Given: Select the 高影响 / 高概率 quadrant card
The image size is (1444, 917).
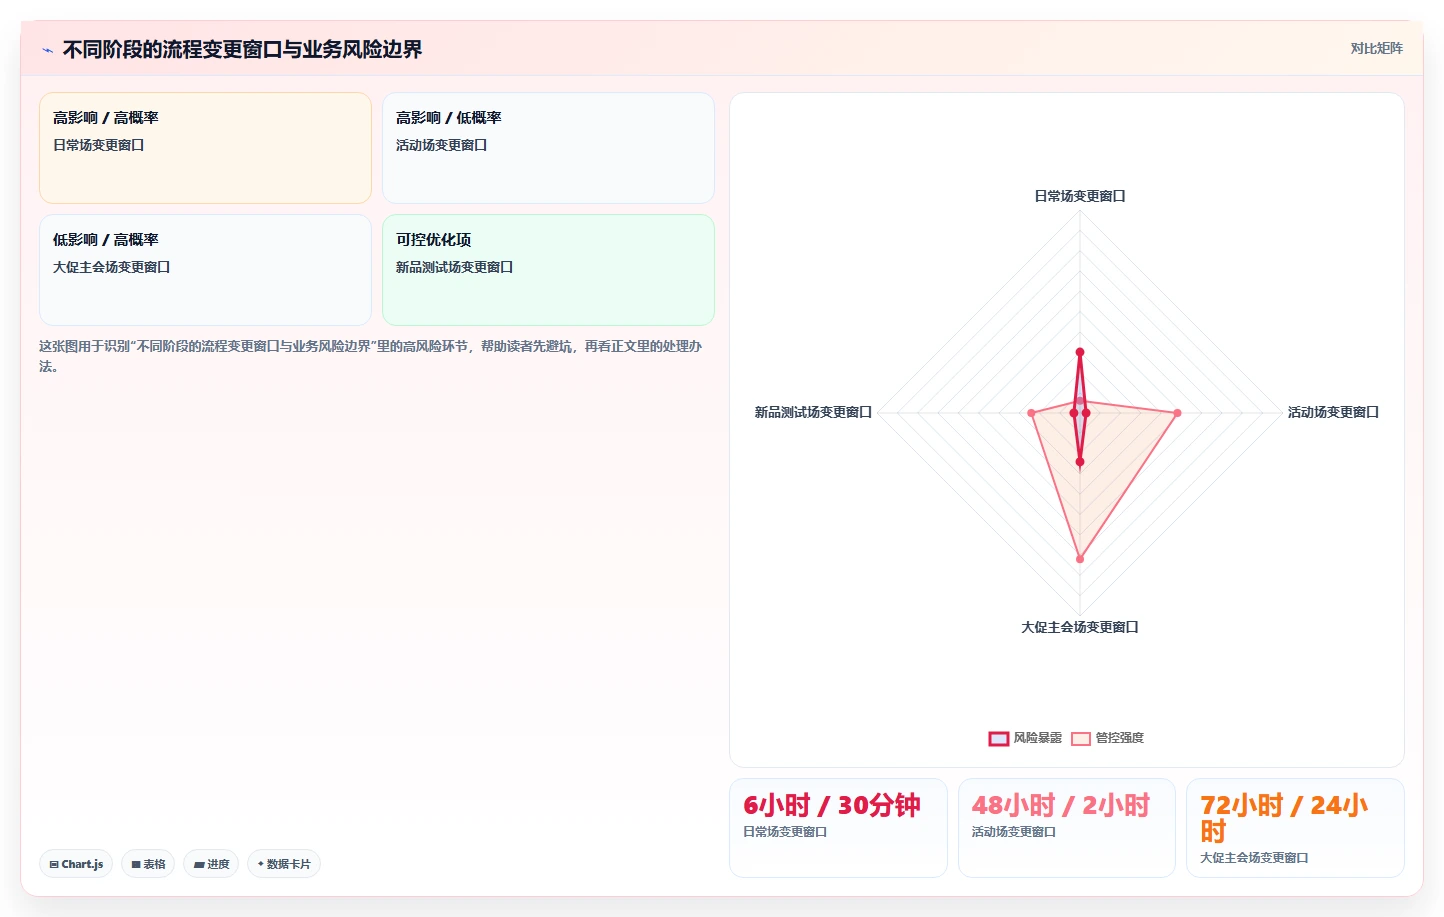Looking at the screenshot, I should [205, 148].
